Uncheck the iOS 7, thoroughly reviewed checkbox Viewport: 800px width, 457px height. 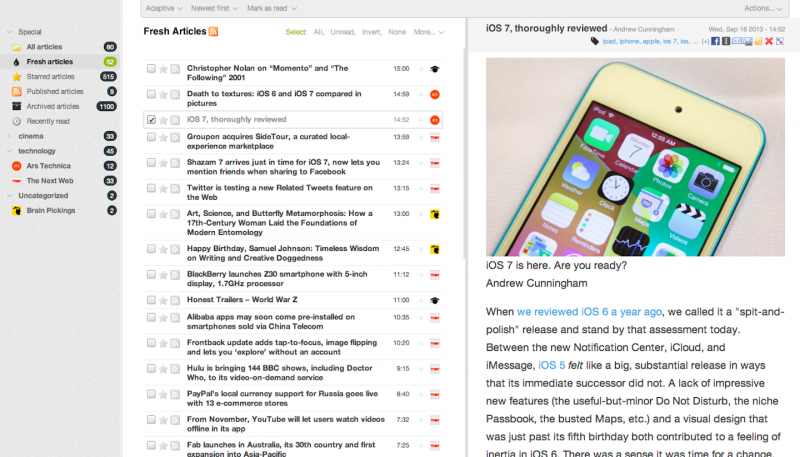point(151,120)
